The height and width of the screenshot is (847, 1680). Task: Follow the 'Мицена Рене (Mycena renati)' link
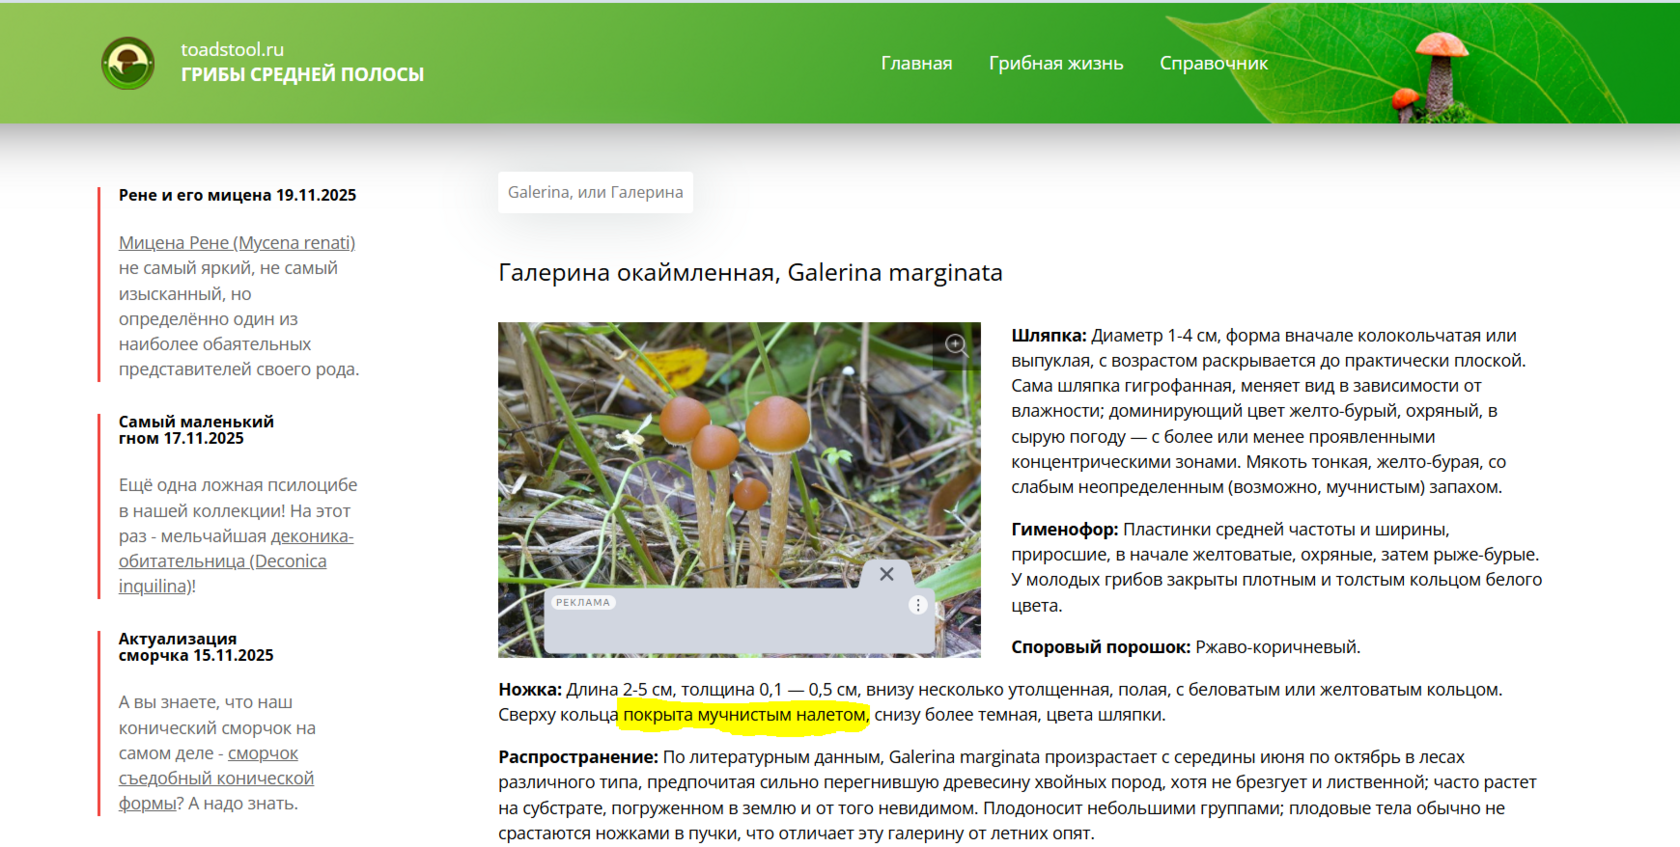coord(236,242)
